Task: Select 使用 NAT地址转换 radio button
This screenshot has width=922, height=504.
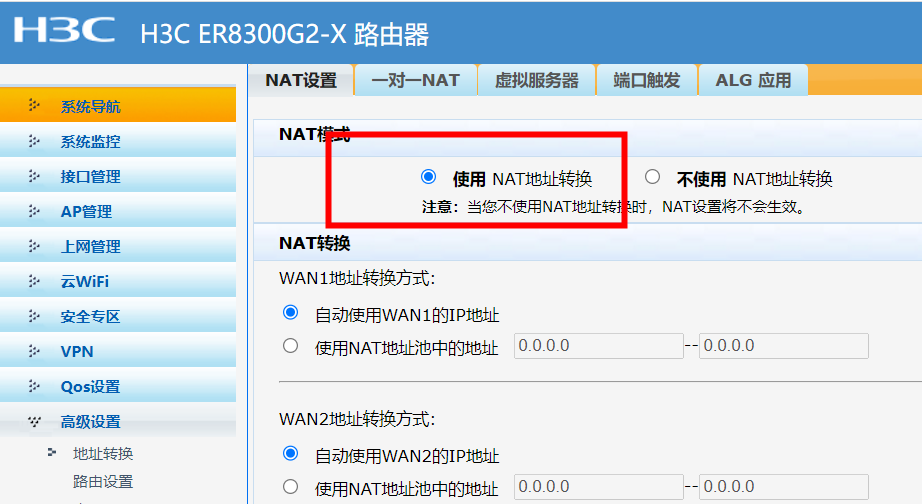Action: click(429, 176)
